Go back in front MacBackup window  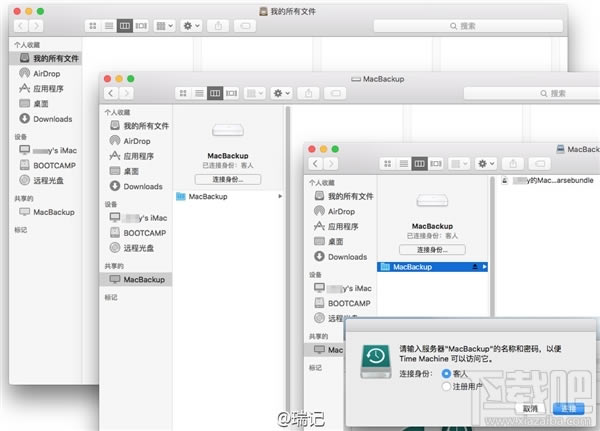315,163
